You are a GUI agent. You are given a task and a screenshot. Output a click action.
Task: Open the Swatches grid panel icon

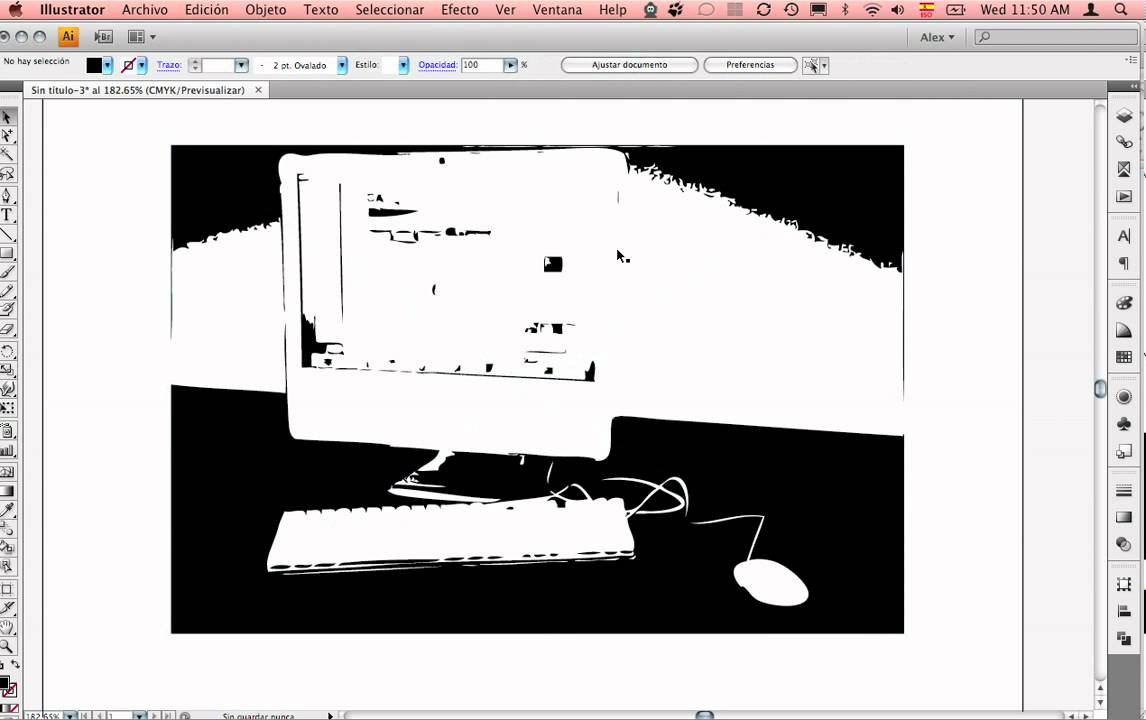[x=1124, y=357]
